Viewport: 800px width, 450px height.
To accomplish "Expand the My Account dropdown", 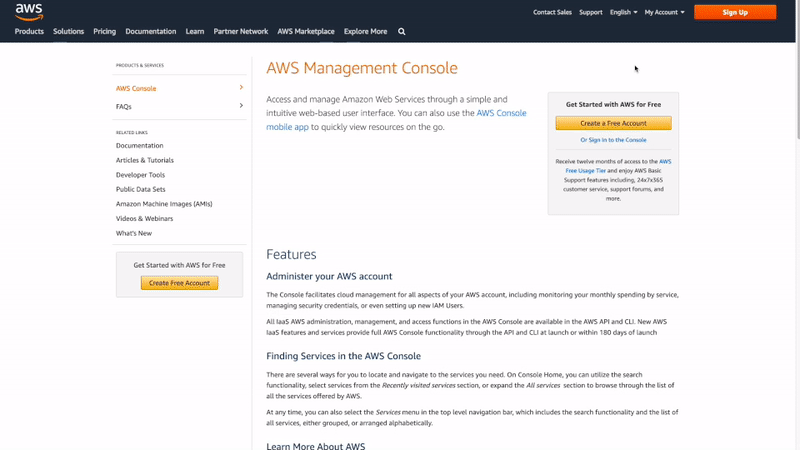I will point(664,12).
